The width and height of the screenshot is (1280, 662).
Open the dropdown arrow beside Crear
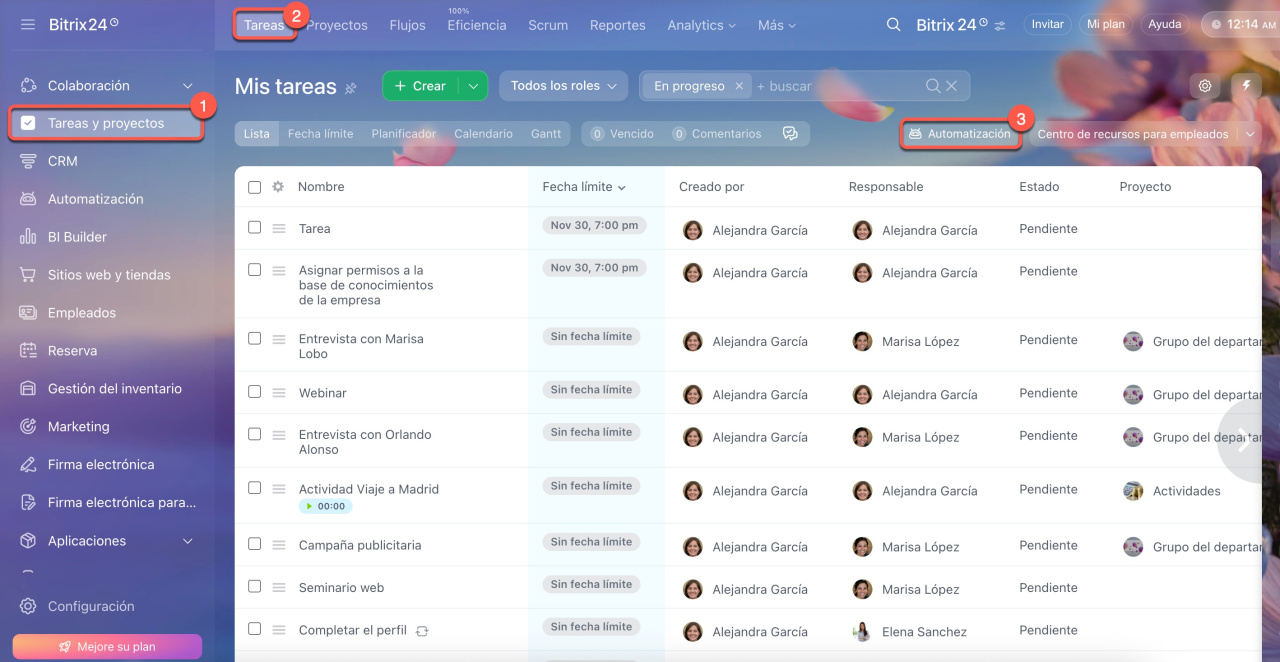tap(473, 86)
